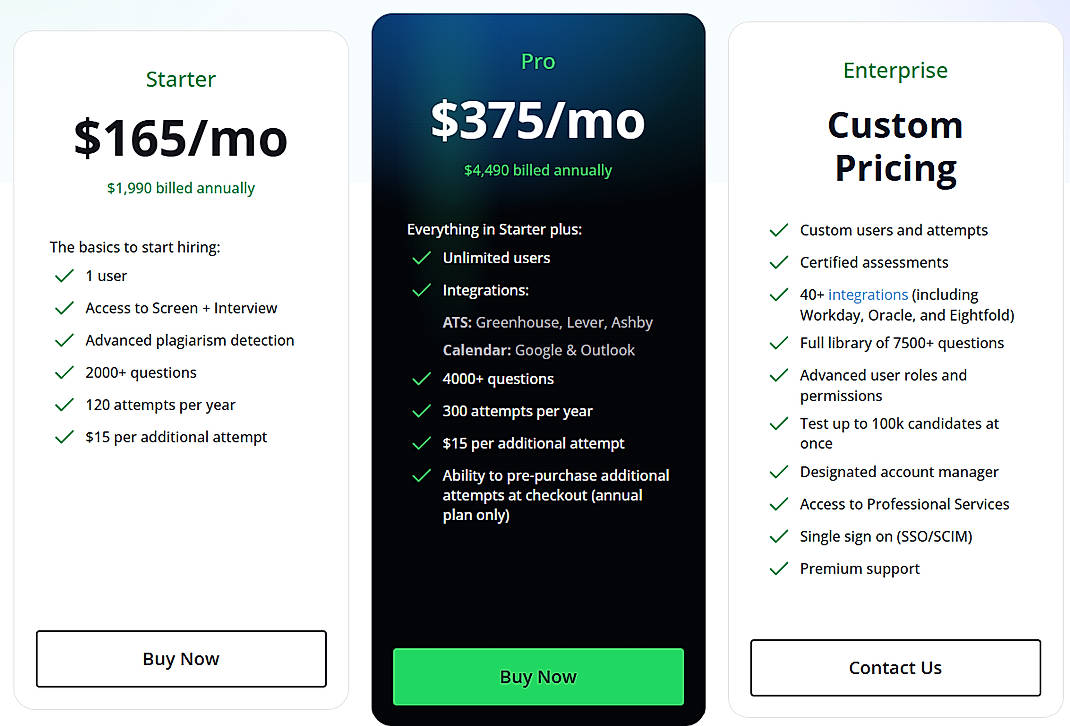Click "Custom Pricing" in the Enterprise card
This screenshot has width=1070, height=726.
(x=894, y=146)
